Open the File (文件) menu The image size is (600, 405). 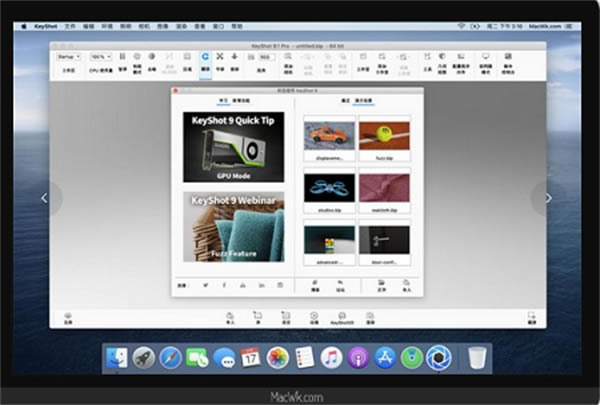click(x=70, y=26)
